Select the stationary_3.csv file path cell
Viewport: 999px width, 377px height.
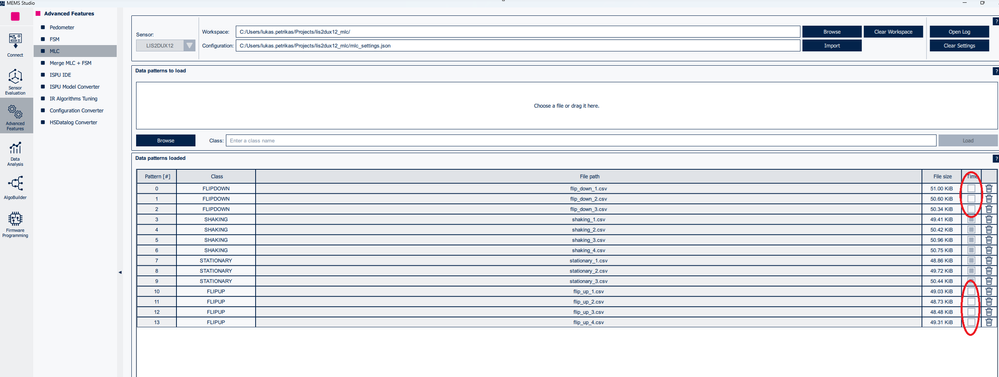click(x=589, y=281)
